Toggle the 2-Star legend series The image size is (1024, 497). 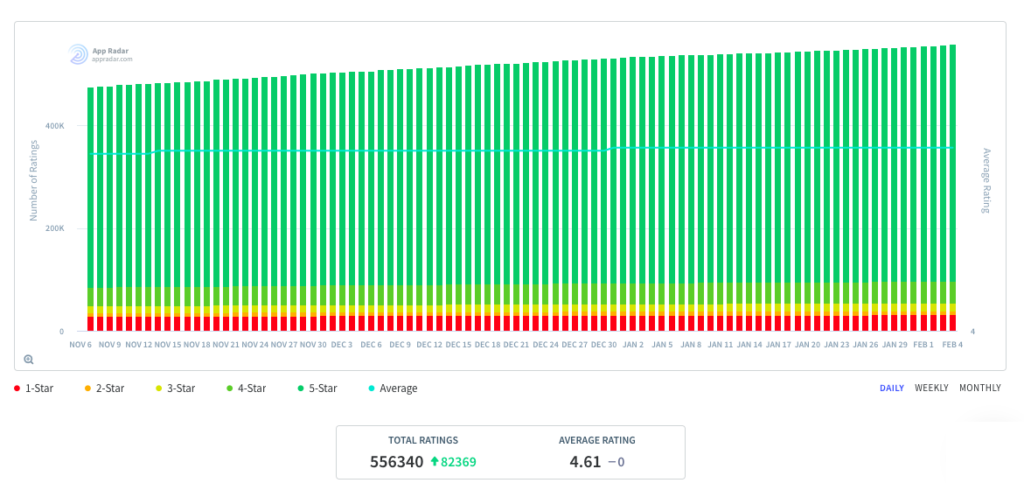point(104,388)
